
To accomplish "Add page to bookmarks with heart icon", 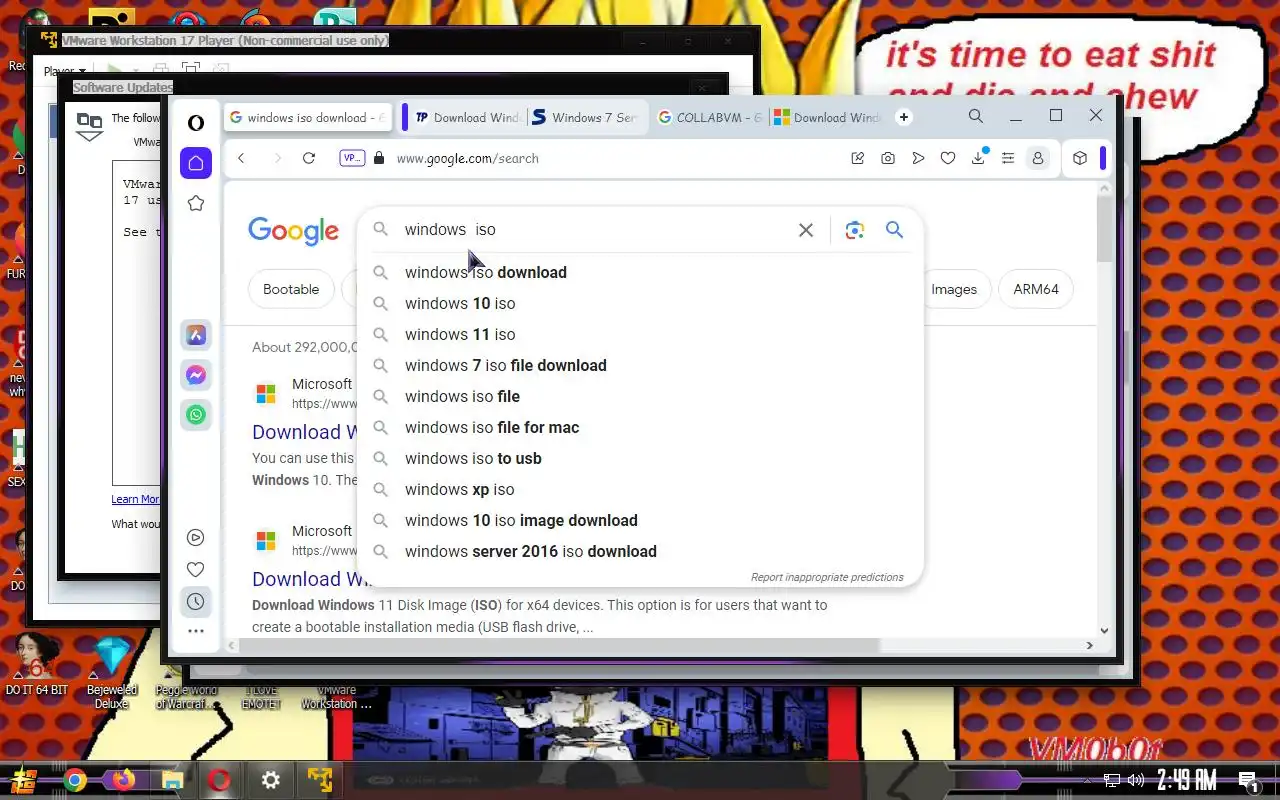I will [x=948, y=158].
